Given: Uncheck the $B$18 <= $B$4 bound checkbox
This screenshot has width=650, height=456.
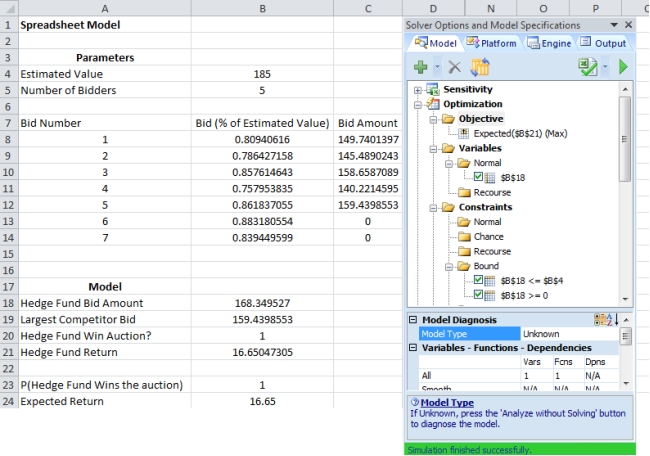Looking at the screenshot, I should click(478, 280).
